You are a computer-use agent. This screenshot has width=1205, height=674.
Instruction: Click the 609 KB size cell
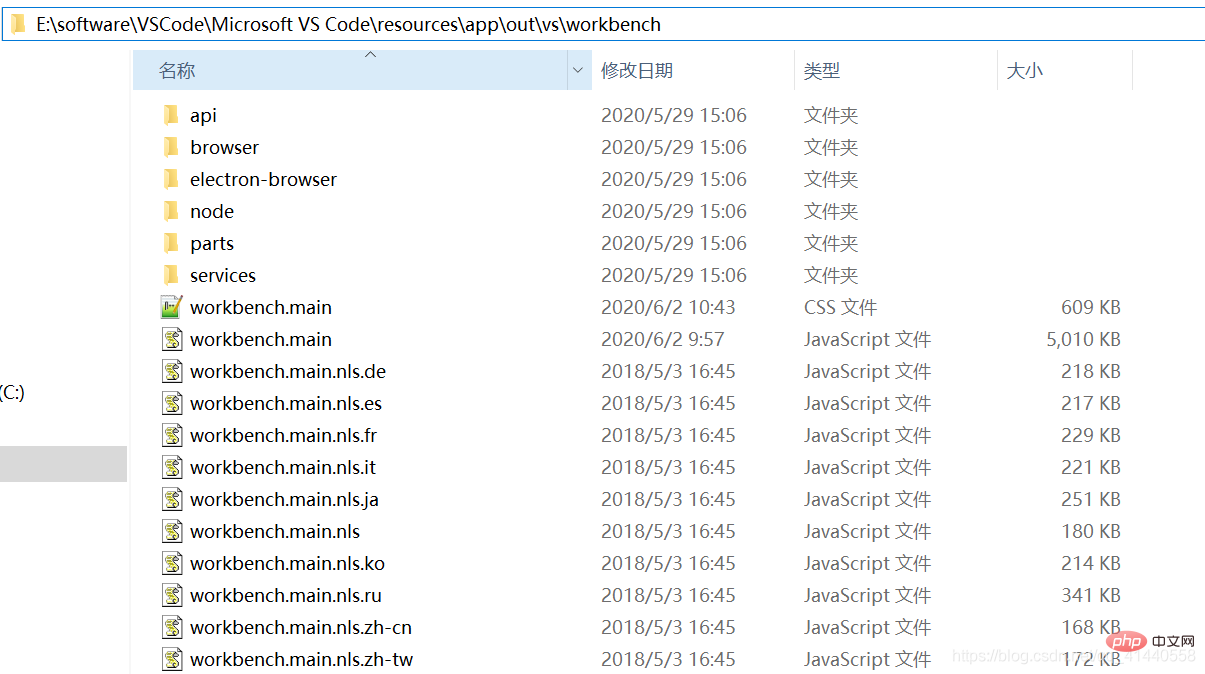(1091, 307)
